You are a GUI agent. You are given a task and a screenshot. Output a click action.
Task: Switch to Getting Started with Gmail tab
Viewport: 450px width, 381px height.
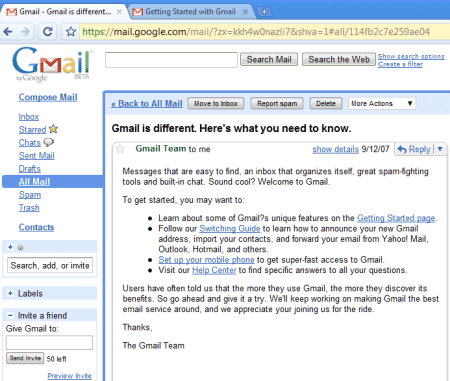(x=190, y=12)
